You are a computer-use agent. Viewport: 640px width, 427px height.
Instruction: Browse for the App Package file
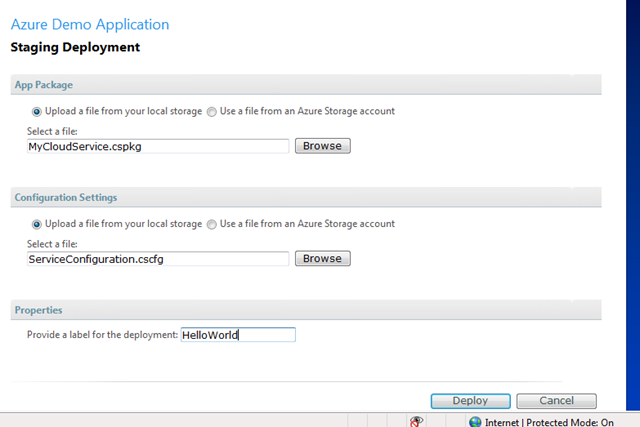(x=322, y=146)
